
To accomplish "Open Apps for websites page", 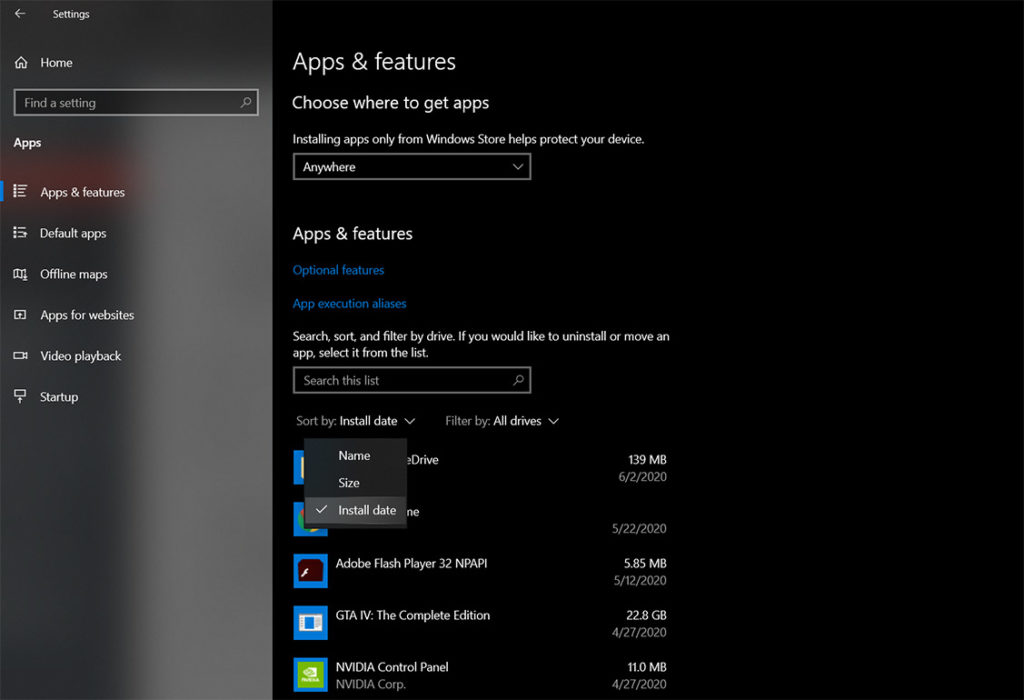I will pyautogui.click(x=87, y=315).
